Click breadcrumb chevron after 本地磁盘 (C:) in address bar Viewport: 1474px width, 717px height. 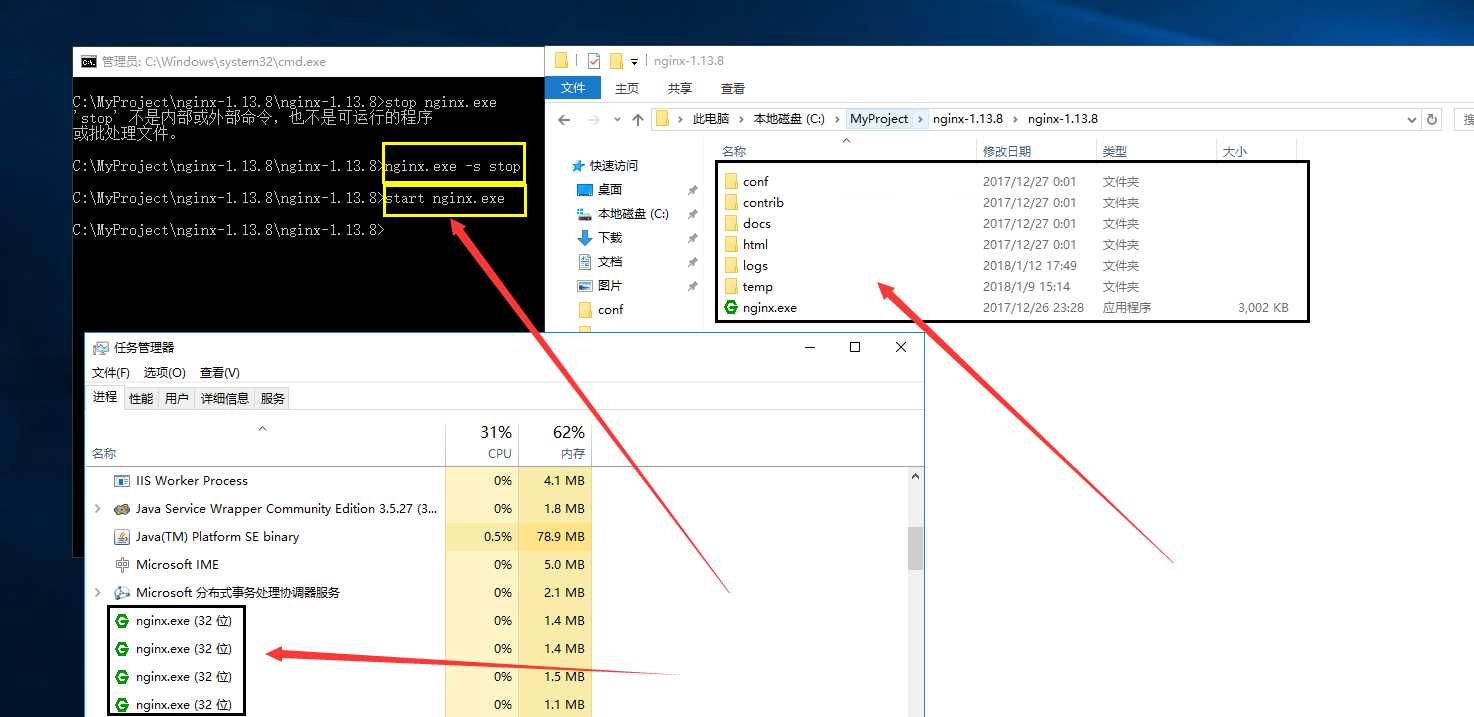pyautogui.click(x=837, y=119)
